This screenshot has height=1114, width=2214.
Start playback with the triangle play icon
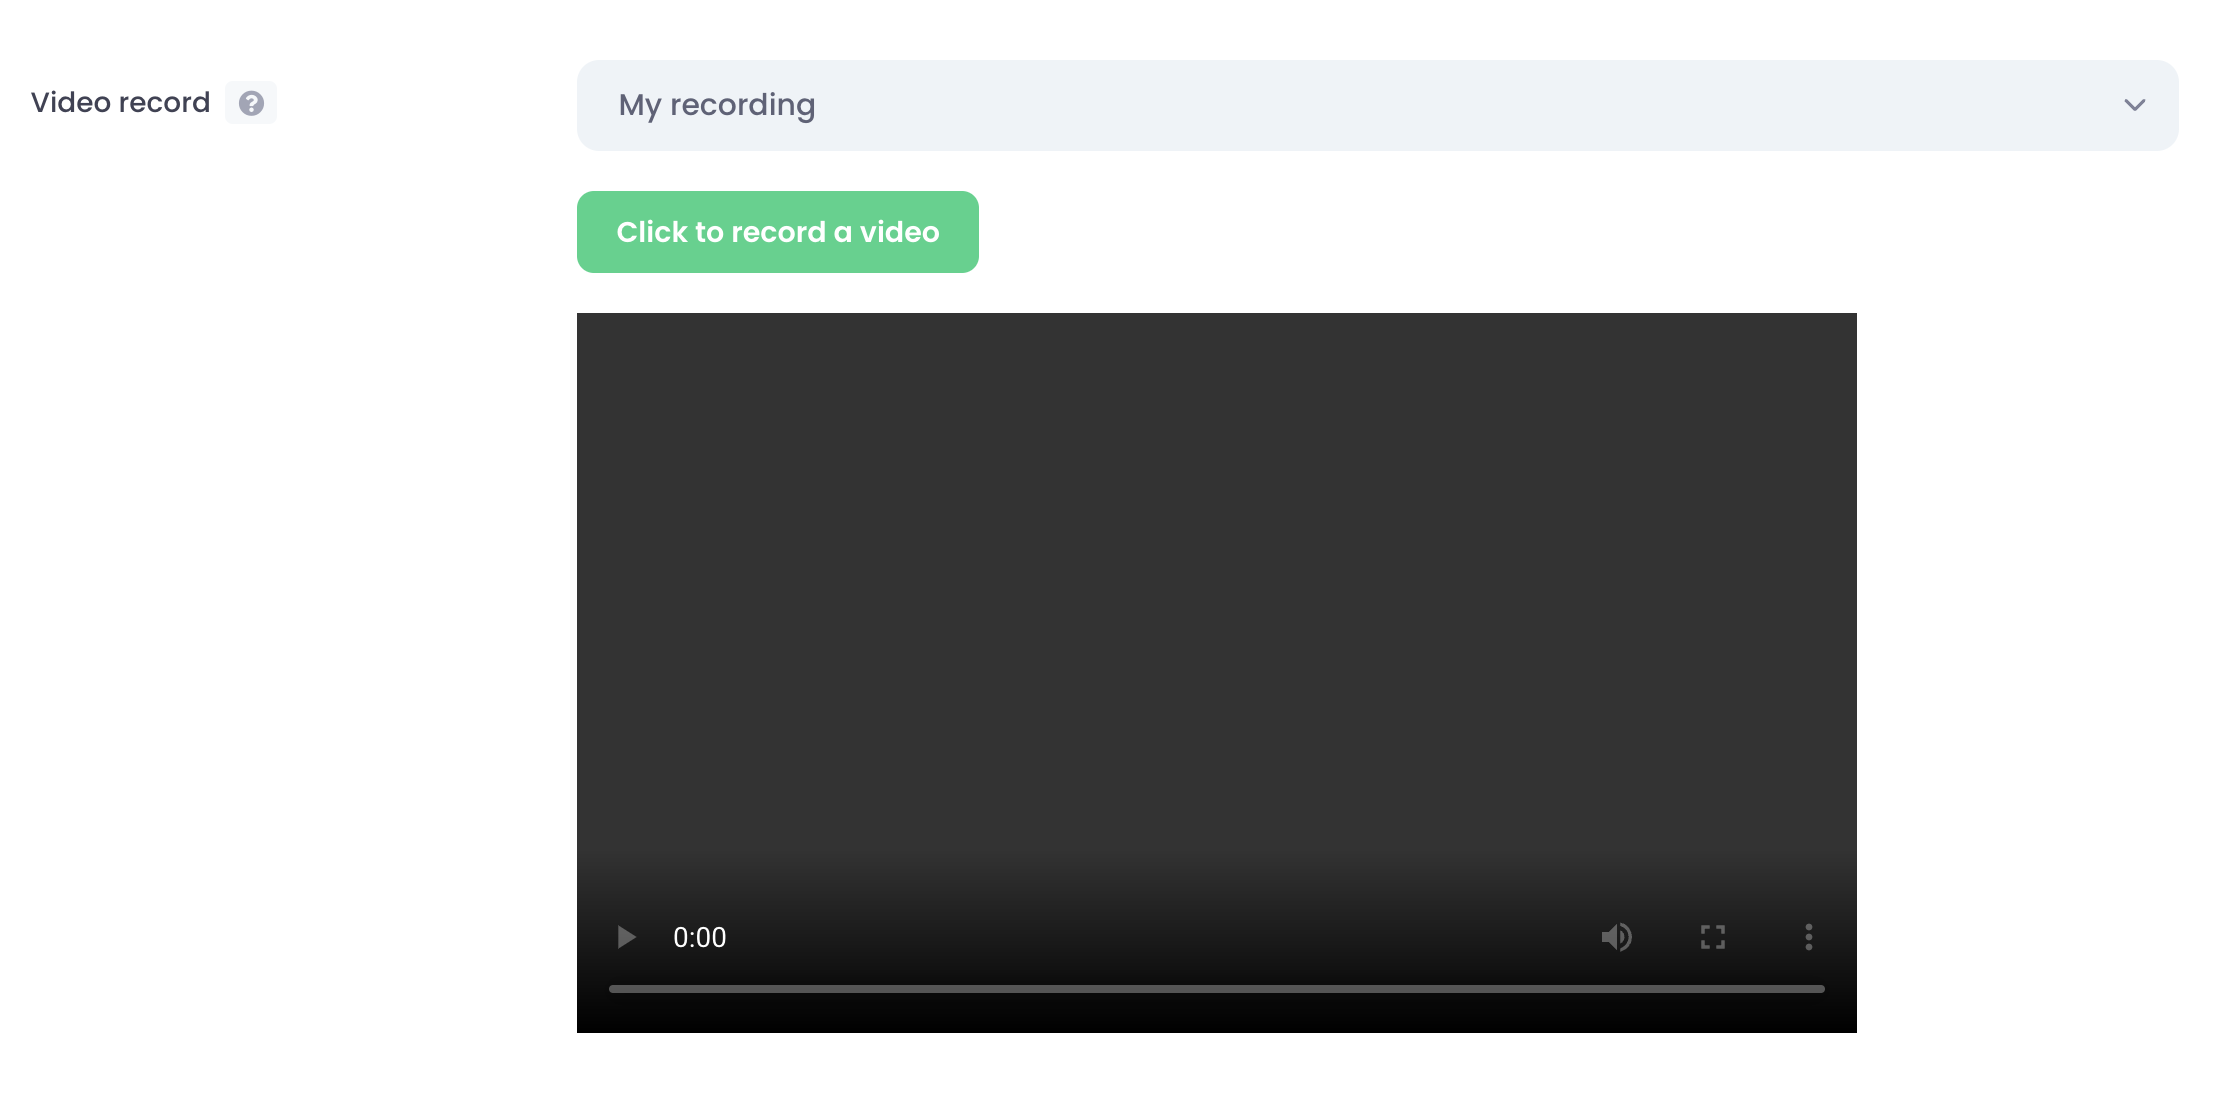(626, 937)
